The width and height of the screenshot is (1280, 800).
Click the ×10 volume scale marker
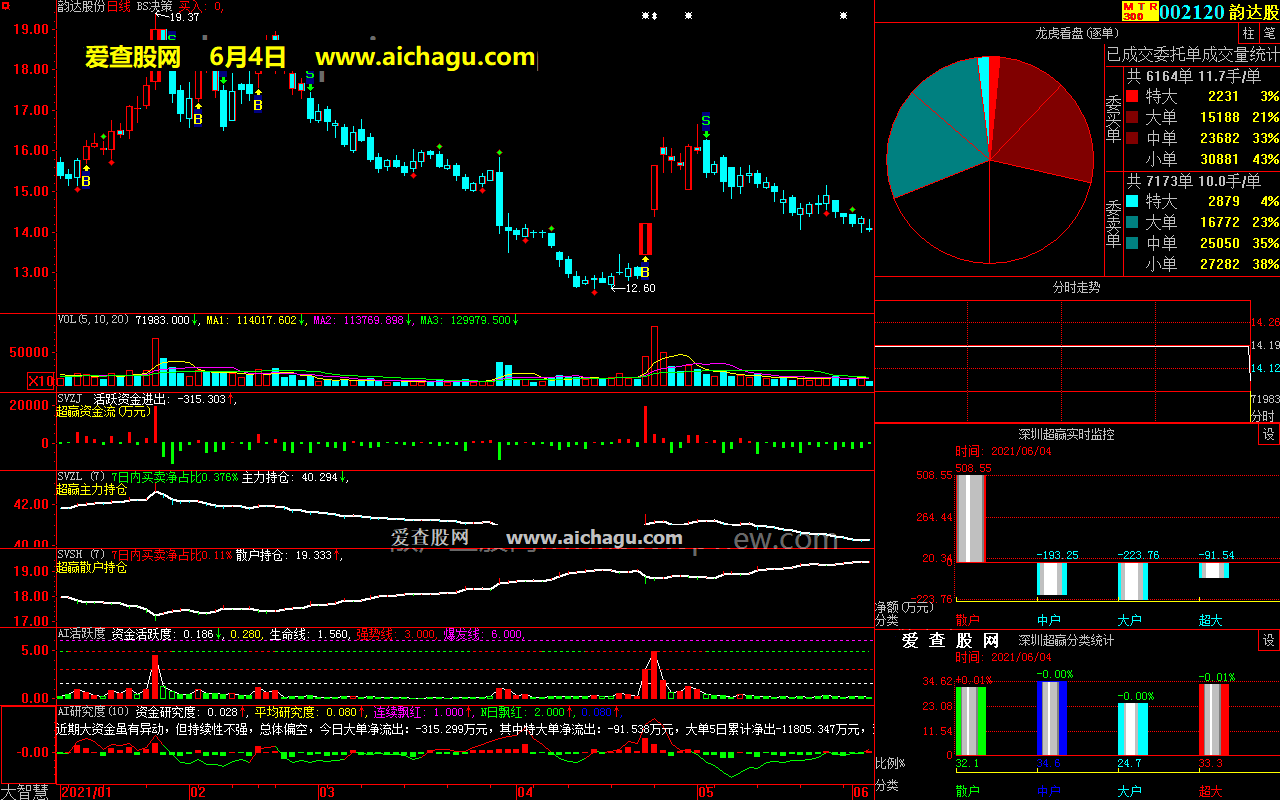41,381
